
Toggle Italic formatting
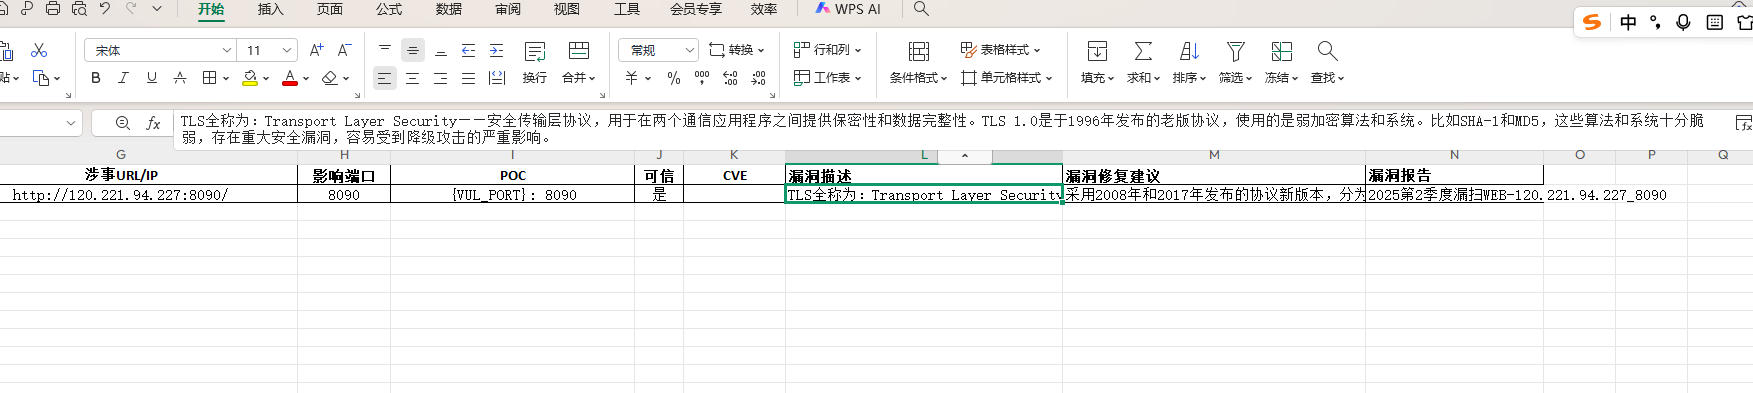coord(124,78)
